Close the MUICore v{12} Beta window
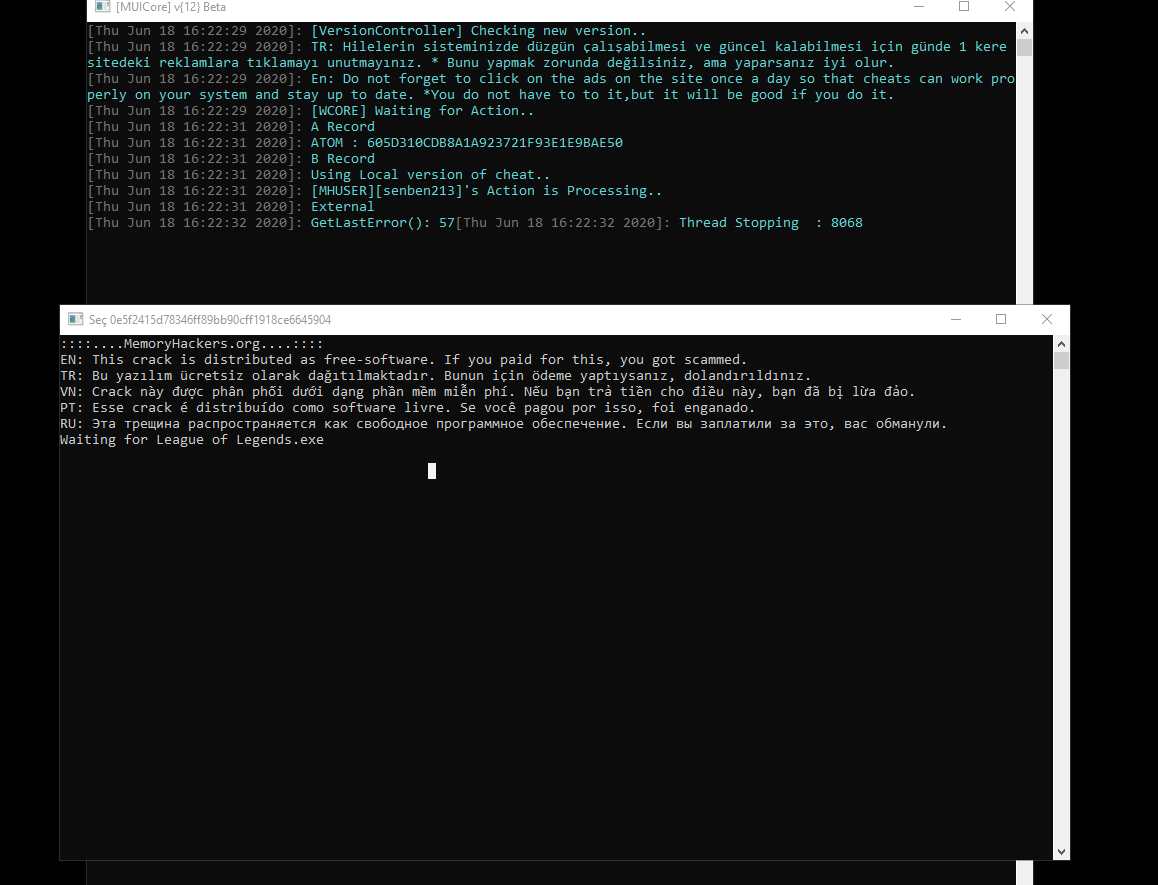1158x885 pixels. click(x=1010, y=7)
